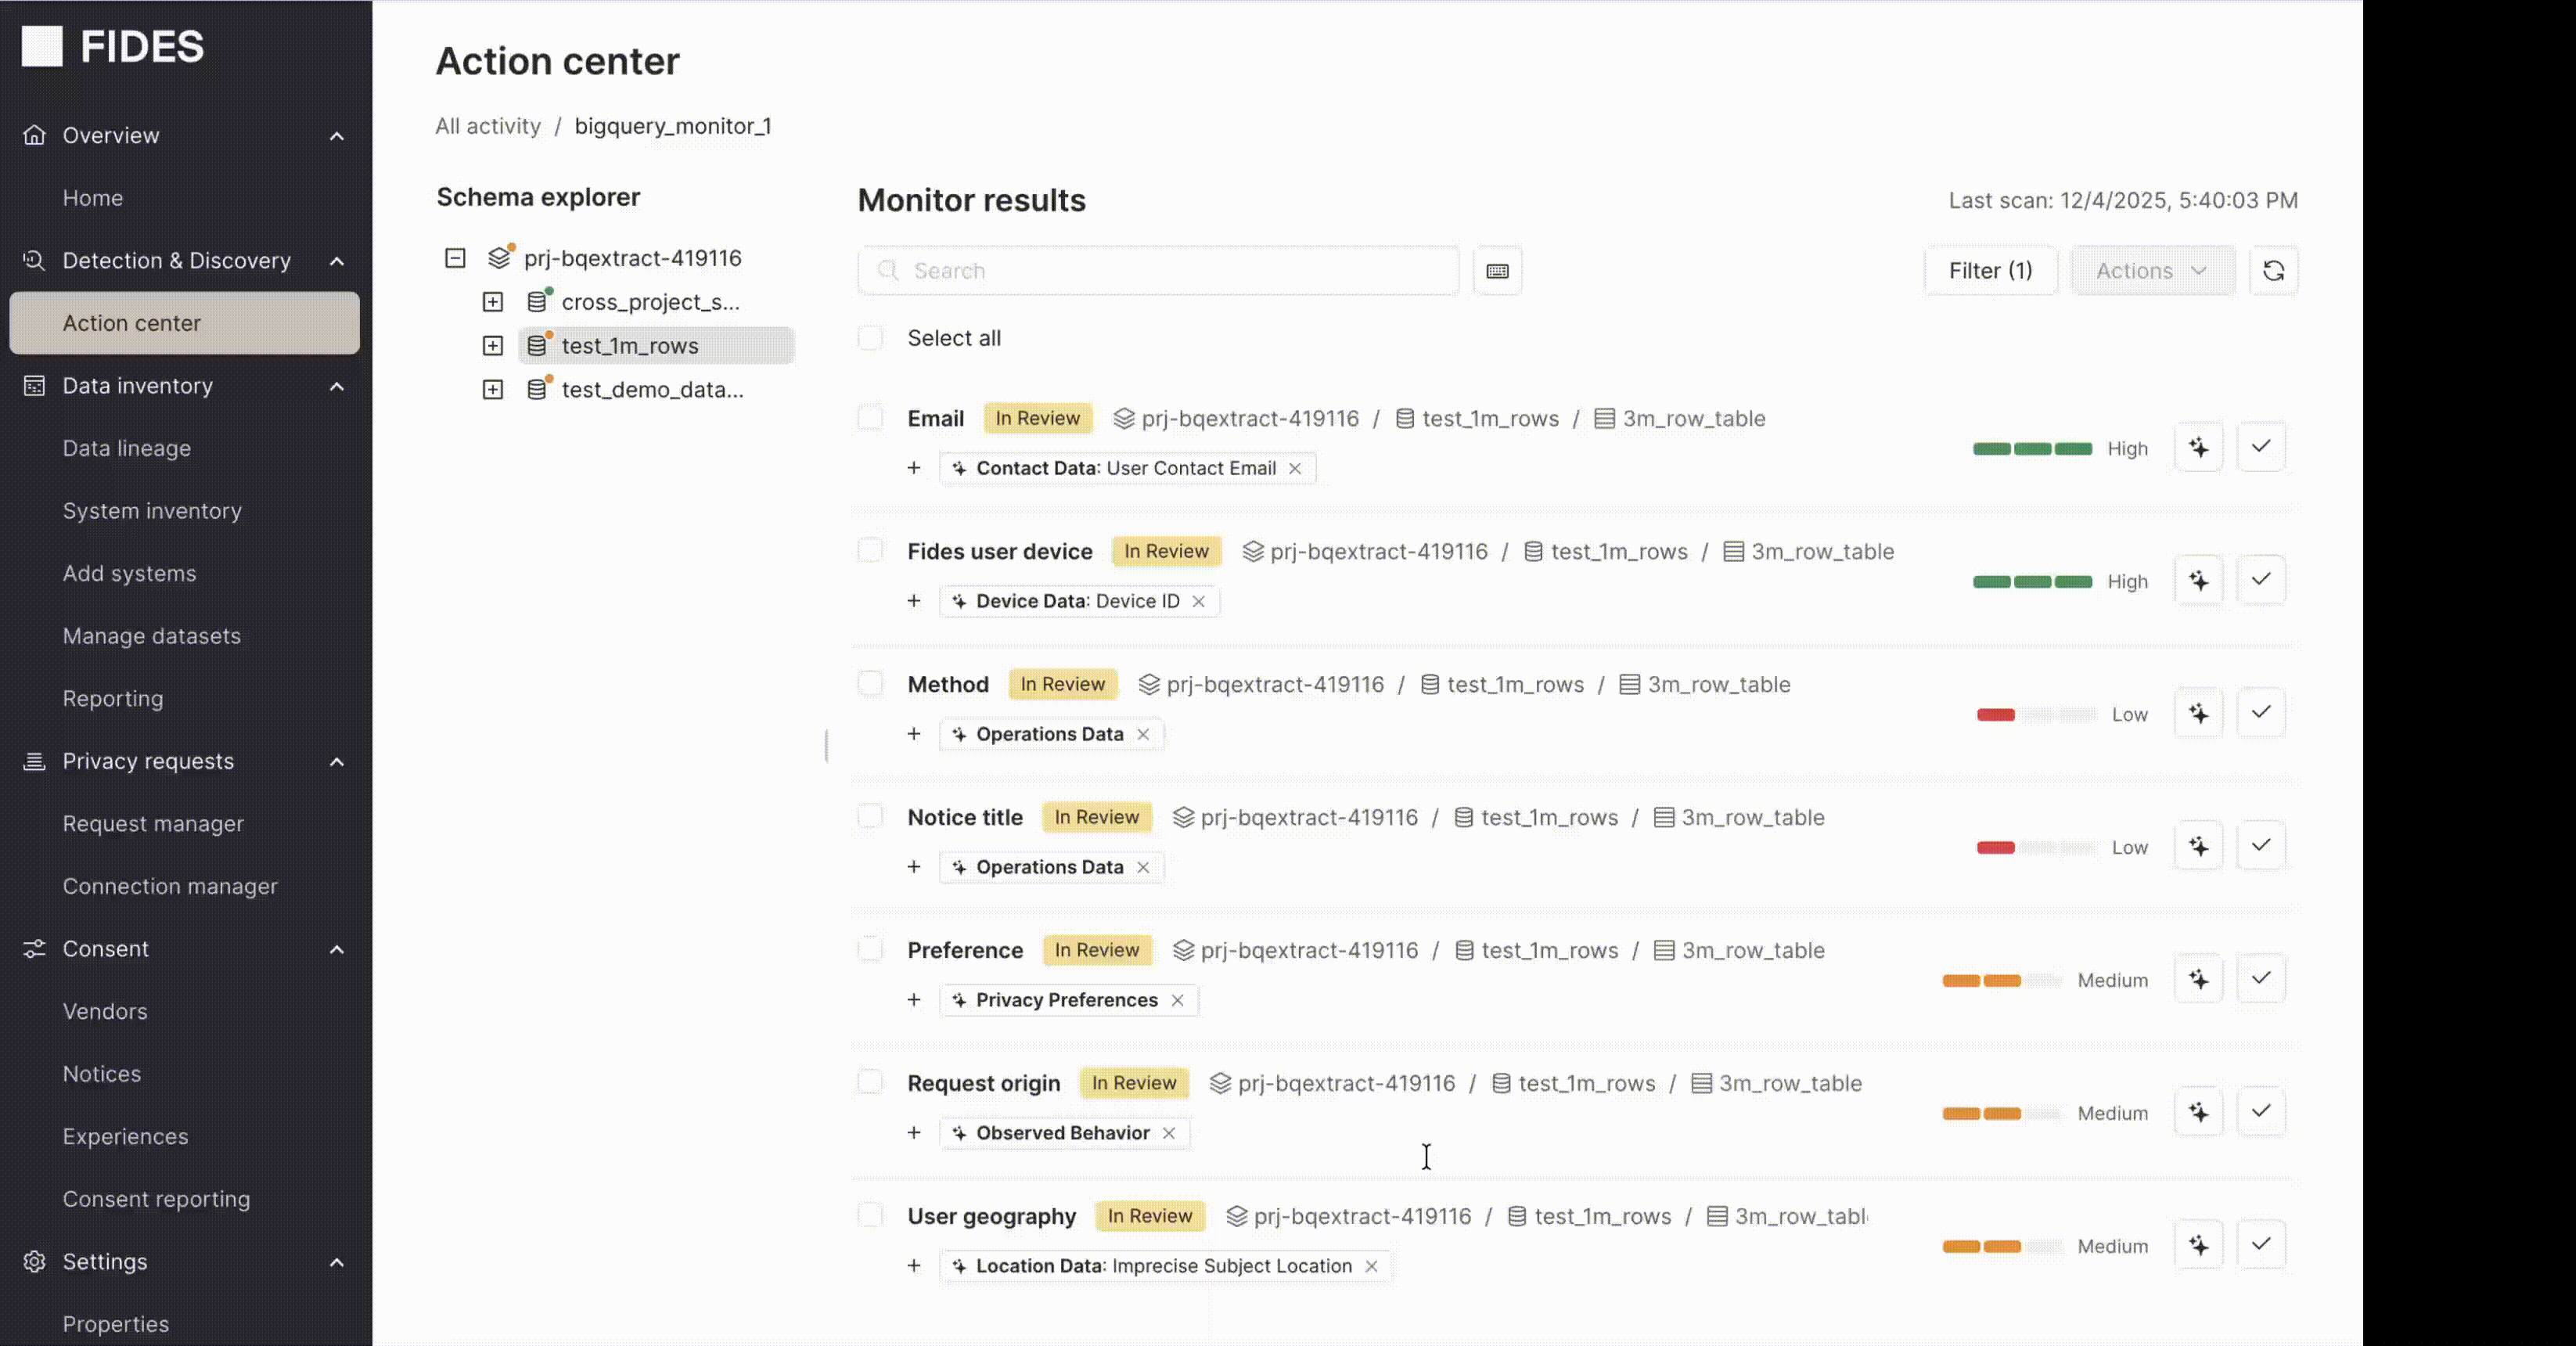Click the Filter (1) button
Viewport: 2576px width, 1346px height.
(x=1989, y=270)
